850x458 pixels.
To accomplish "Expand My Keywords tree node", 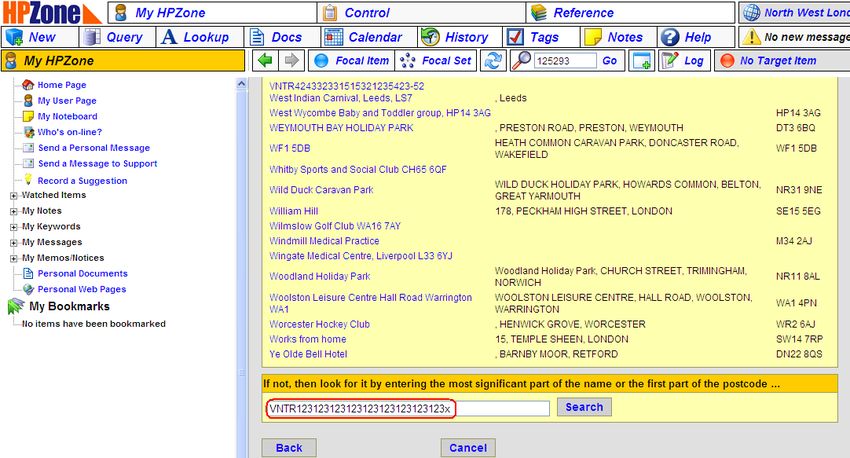I will (14, 227).
